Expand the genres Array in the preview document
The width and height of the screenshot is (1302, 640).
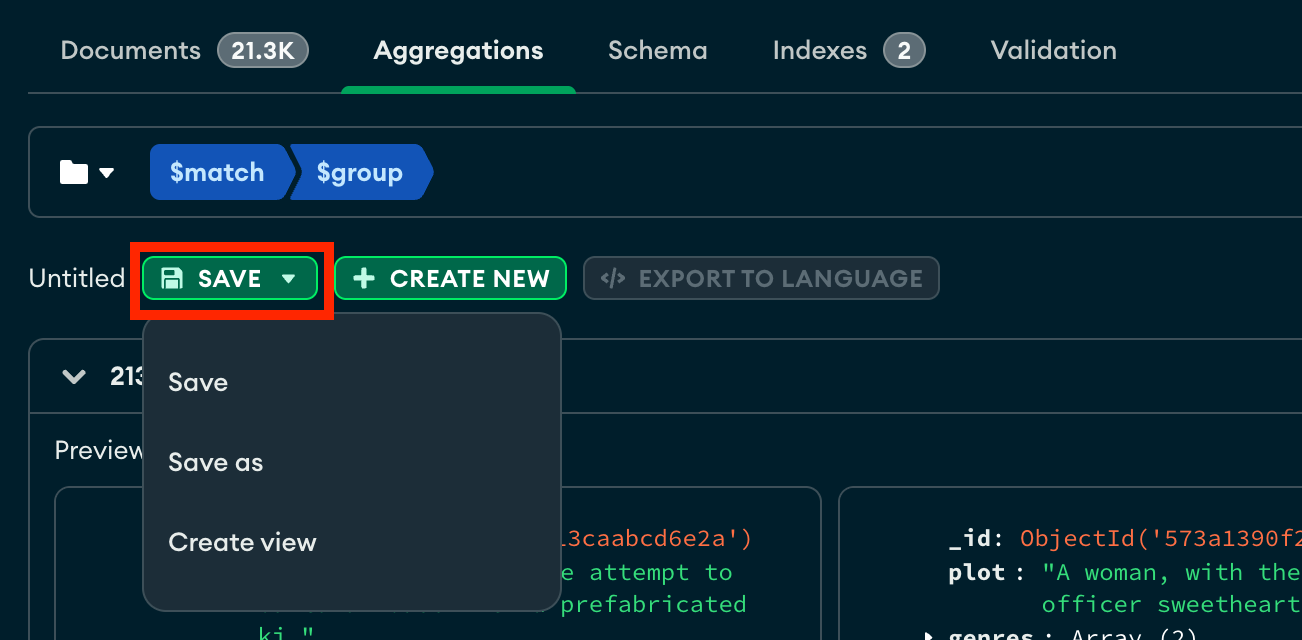[x=928, y=633]
